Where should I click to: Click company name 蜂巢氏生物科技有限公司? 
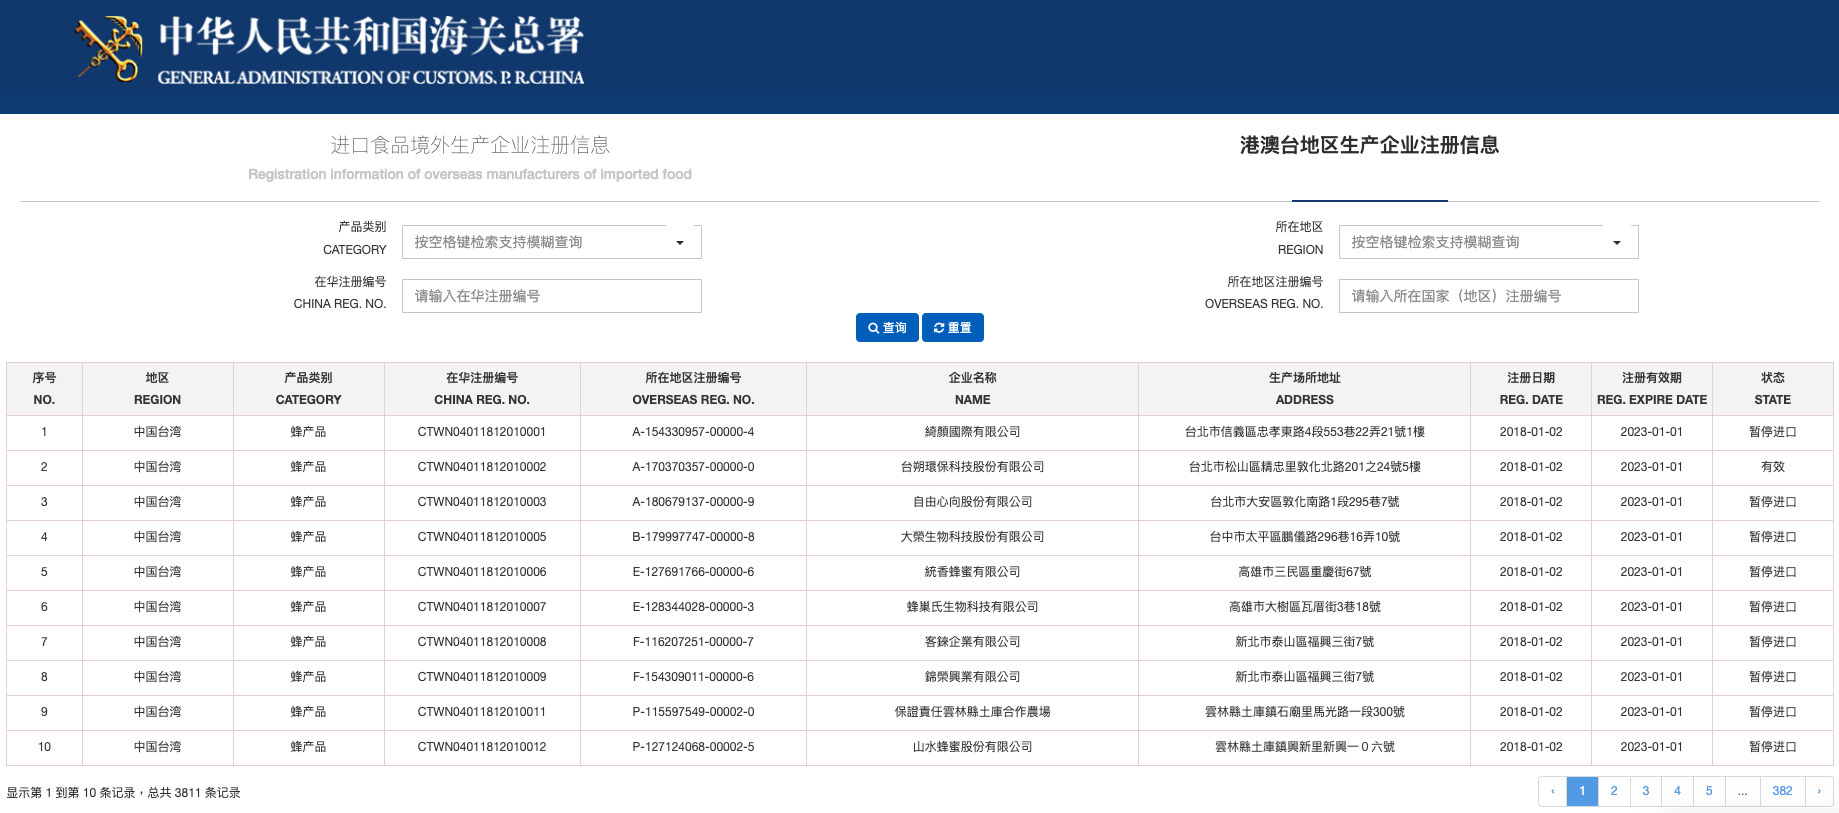pyautogui.click(x=972, y=607)
